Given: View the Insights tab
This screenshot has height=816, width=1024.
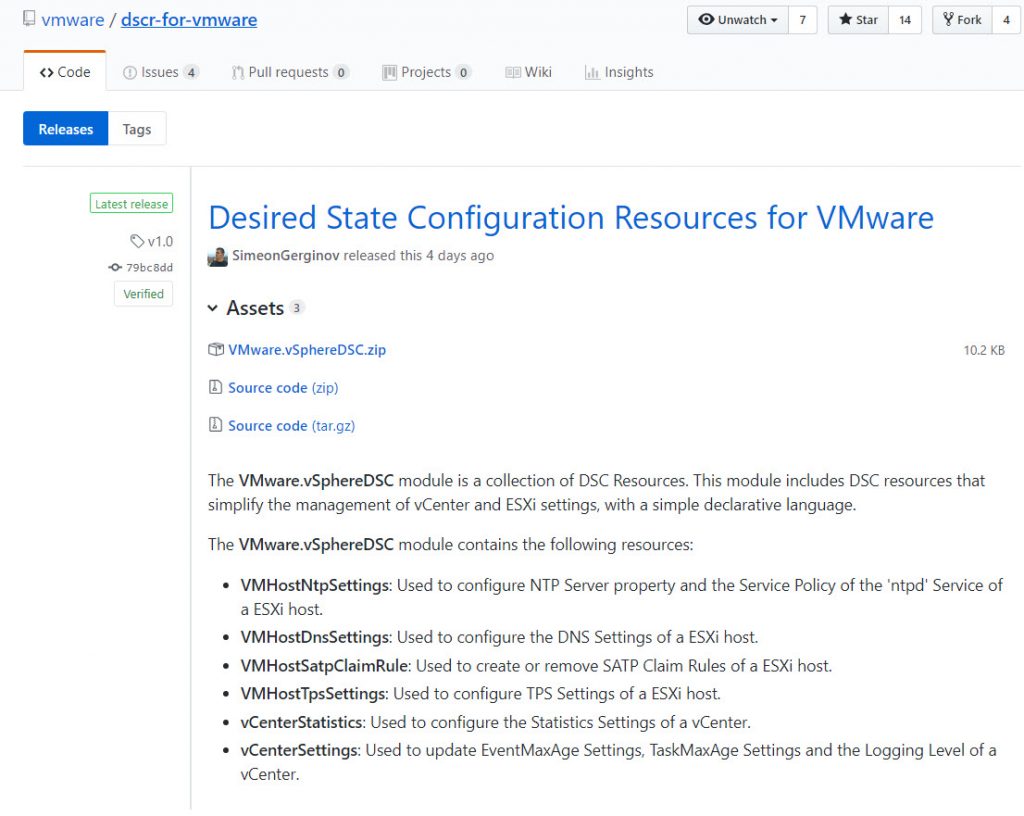Looking at the screenshot, I should [619, 72].
